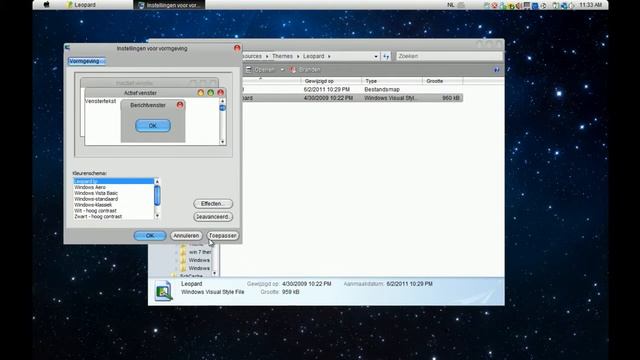Image resolution: width=640 pixels, height=360 pixels.
Task: Select Wit - hoog contrast scheme
Action: tap(113, 211)
